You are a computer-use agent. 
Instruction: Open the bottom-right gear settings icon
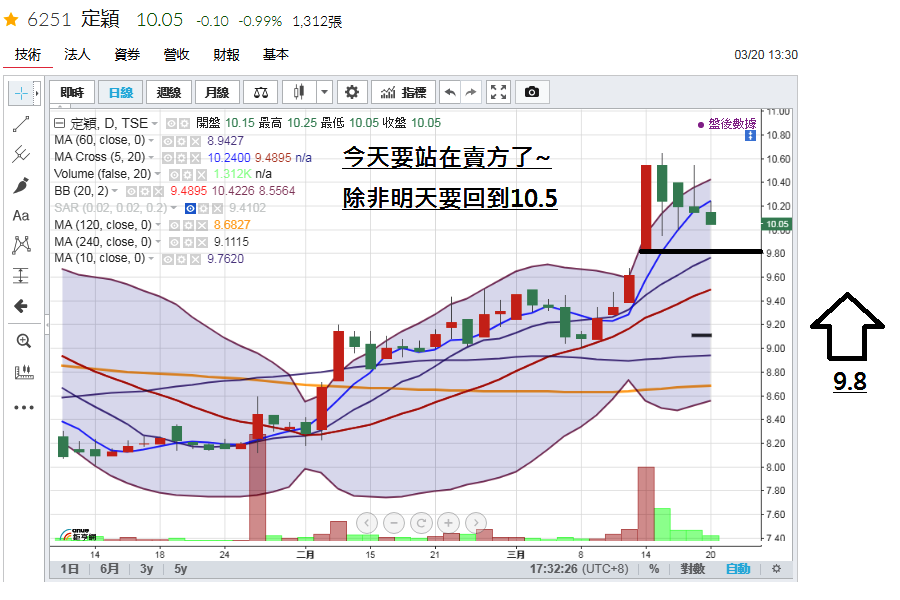[x=777, y=569]
